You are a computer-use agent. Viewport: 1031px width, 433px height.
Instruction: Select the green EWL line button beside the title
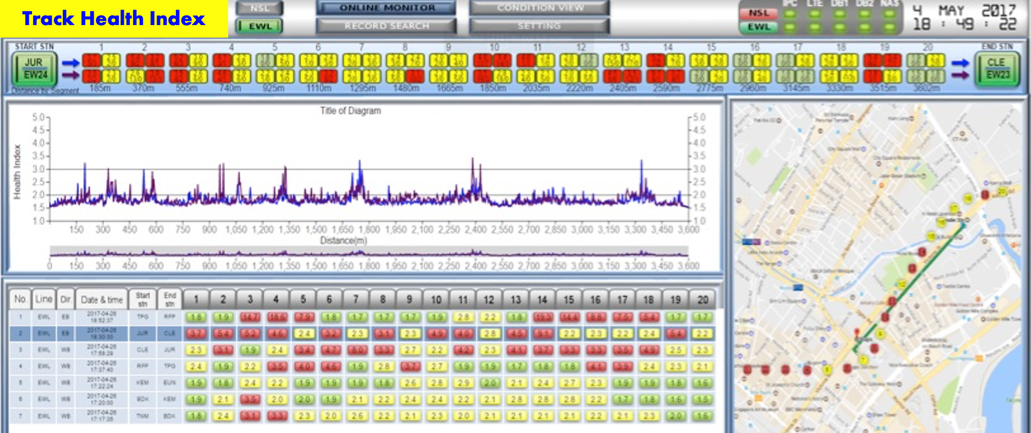click(x=259, y=26)
